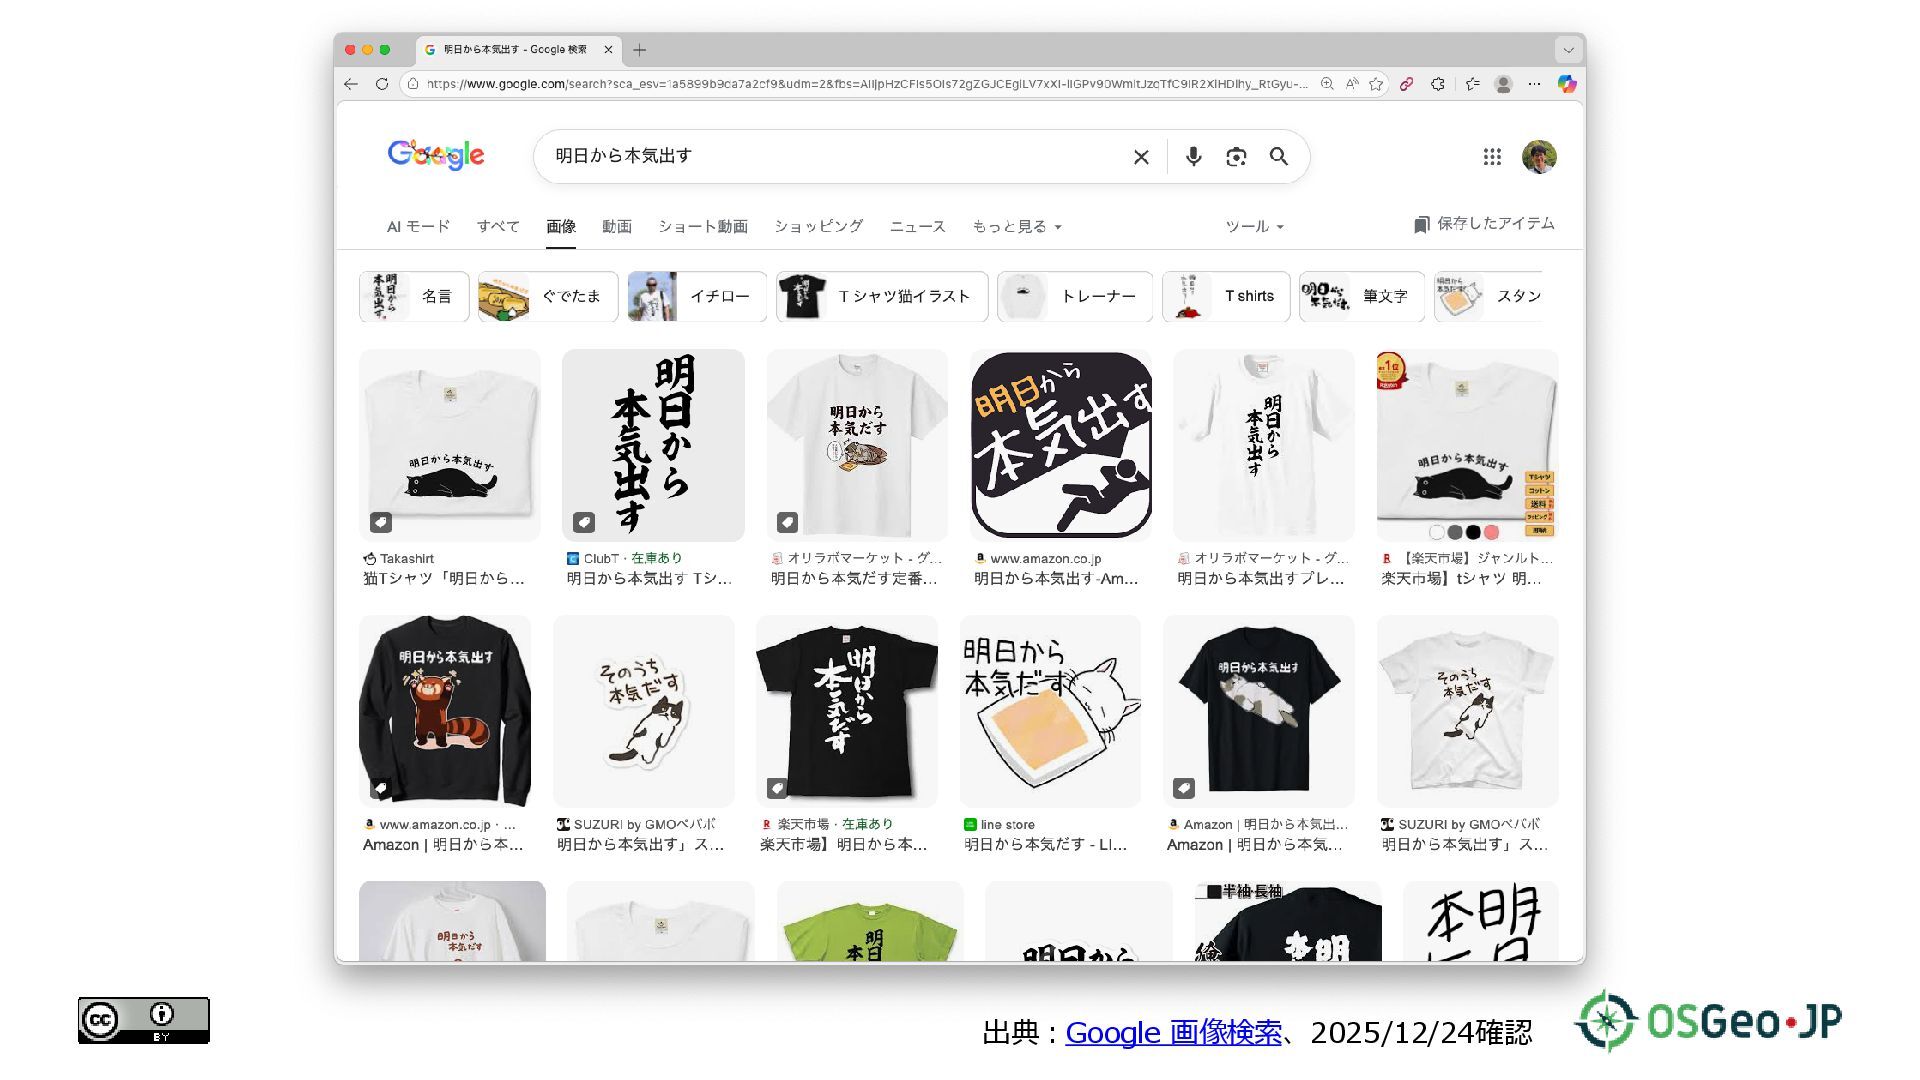Follow the Google 画像検索 source link

coord(1173,1032)
